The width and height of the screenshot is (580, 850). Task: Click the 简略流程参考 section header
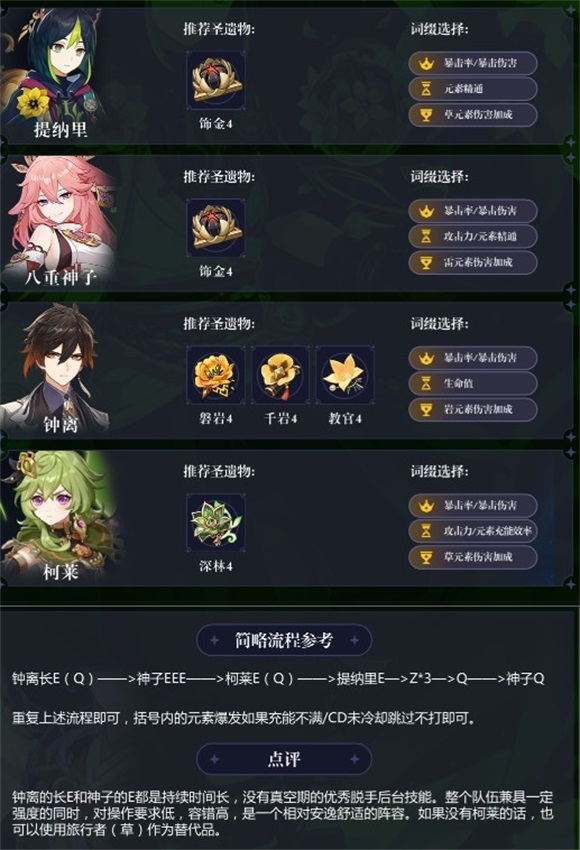pos(284,640)
